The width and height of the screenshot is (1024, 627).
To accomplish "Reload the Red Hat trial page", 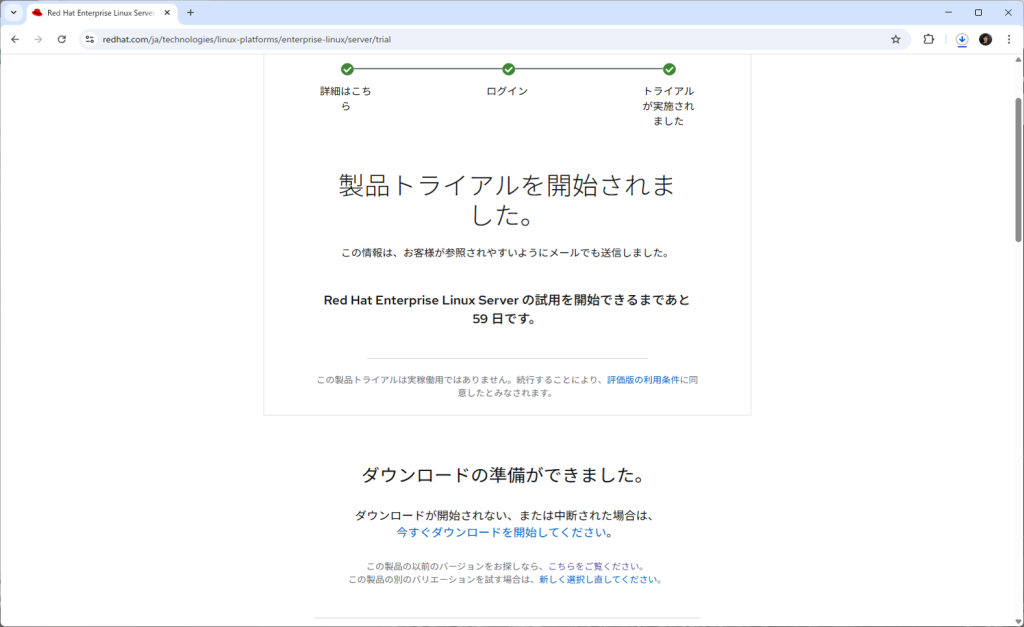I will pos(62,39).
